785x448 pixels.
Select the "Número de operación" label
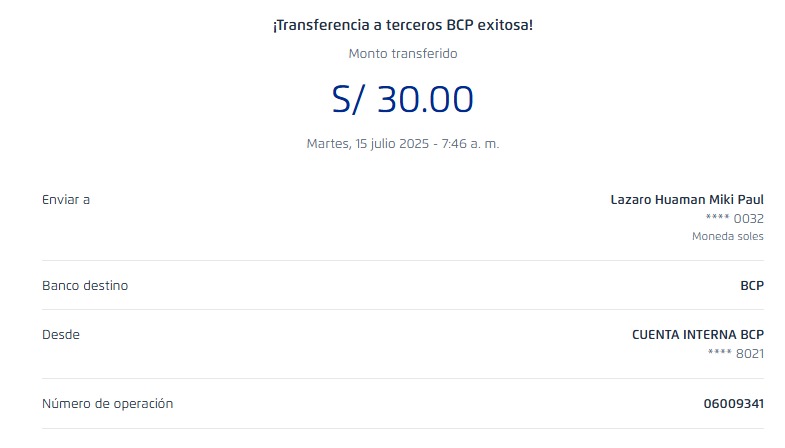coord(107,404)
